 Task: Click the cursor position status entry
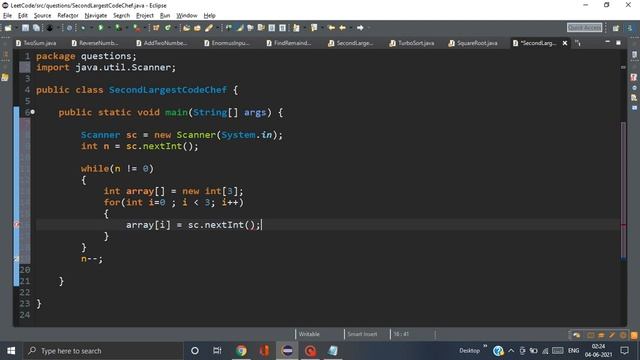pyautogui.click(x=401, y=334)
